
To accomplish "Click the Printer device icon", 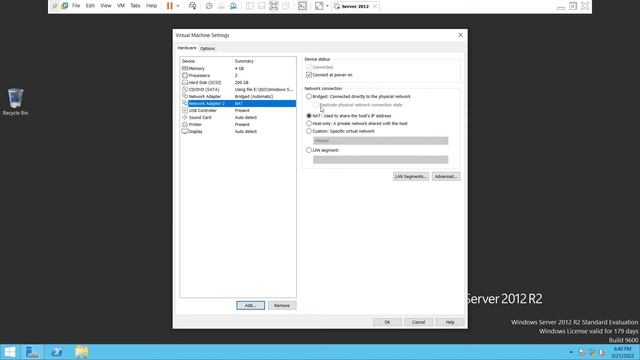I will tap(185, 124).
